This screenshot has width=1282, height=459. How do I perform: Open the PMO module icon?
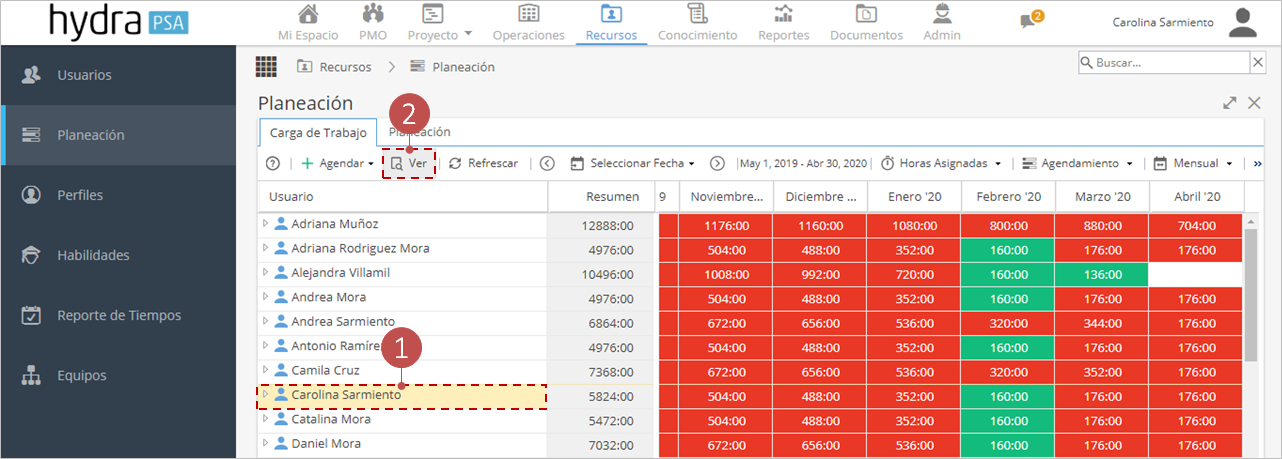373,14
